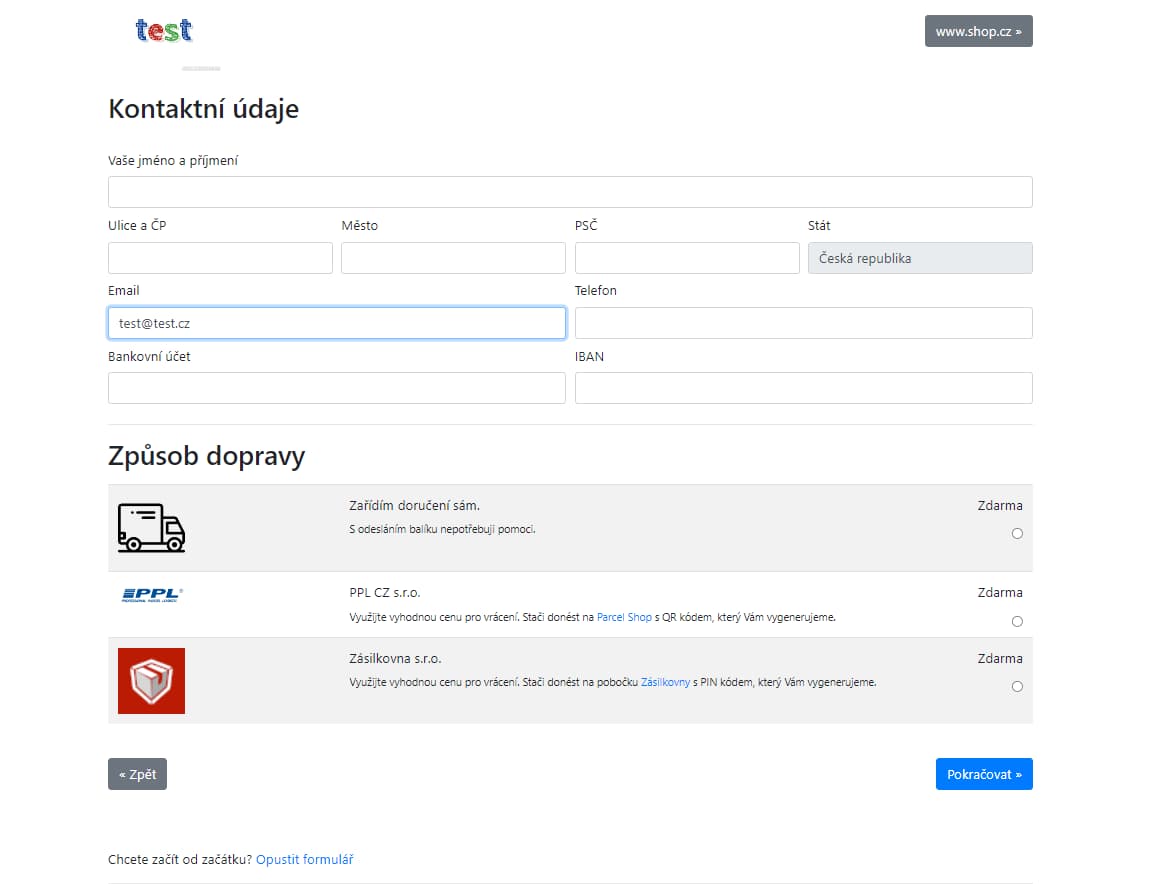Image resolution: width=1172 pixels, height=884 pixels.
Task: Click into the Ulice a ČP field
Action: [x=220, y=258]
